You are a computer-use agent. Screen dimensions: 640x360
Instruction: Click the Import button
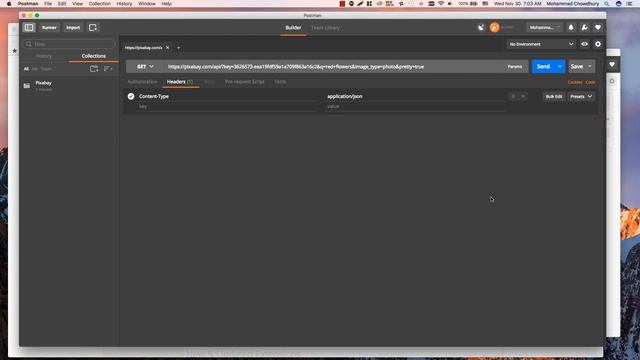click(73, 27)
